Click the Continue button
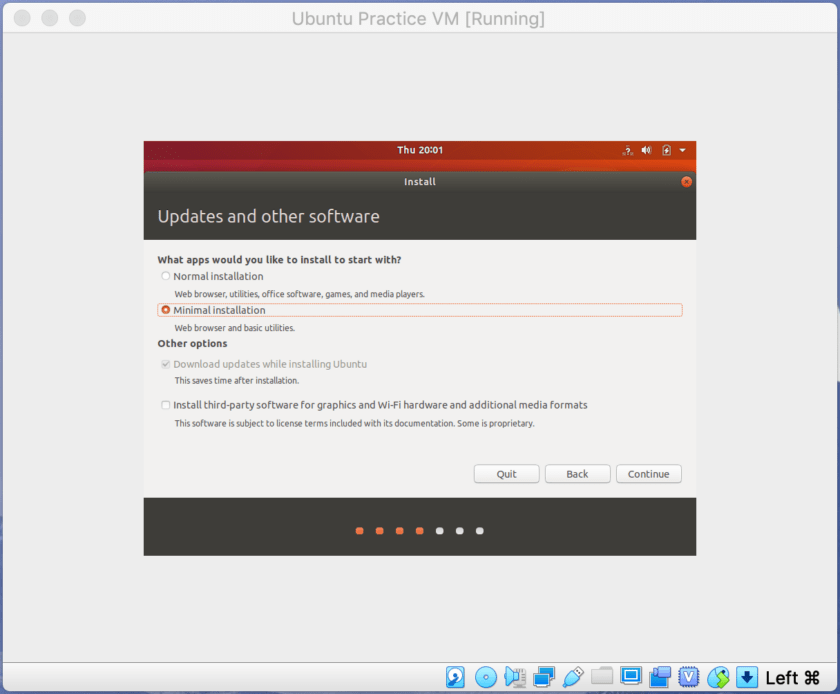Viewport: 840px width, 694px height. click(649, 474)
